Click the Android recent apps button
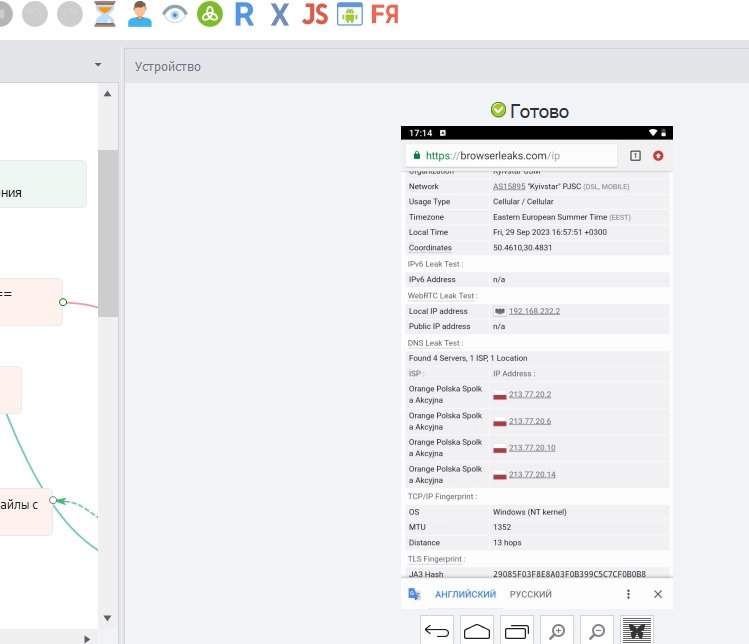 (517, 631)
